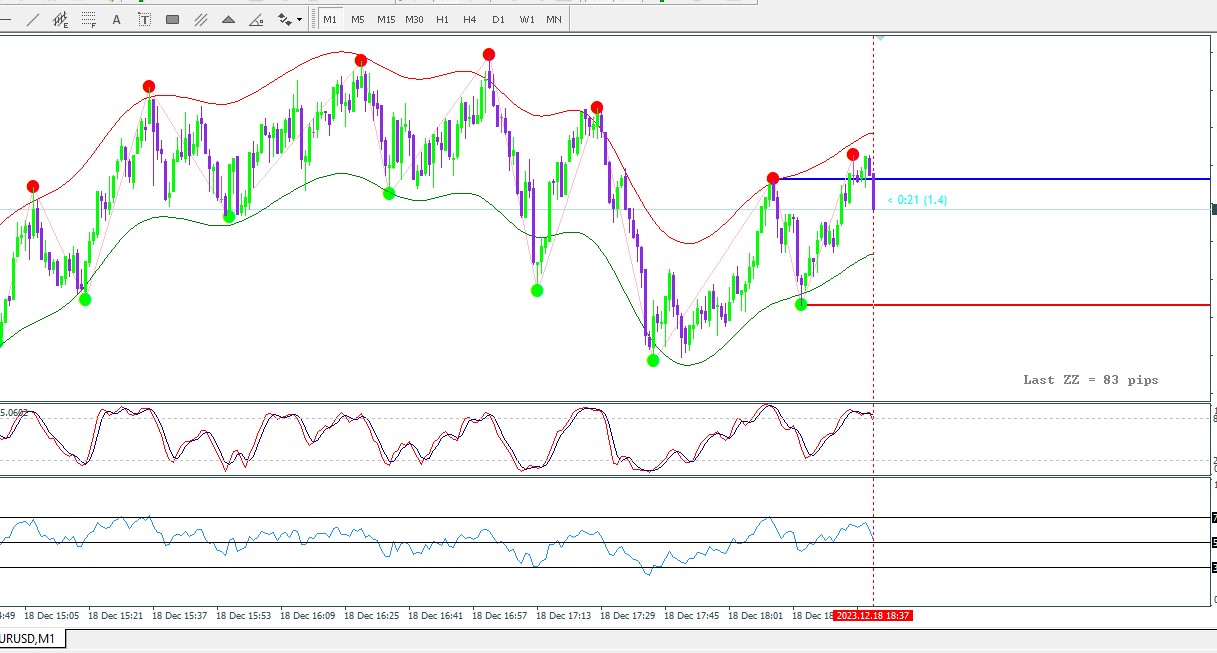1217x653 pixels.
Task: Select the EURUSD,M1 chart tab
Action: pyautogui.click(x=30, y=639)
